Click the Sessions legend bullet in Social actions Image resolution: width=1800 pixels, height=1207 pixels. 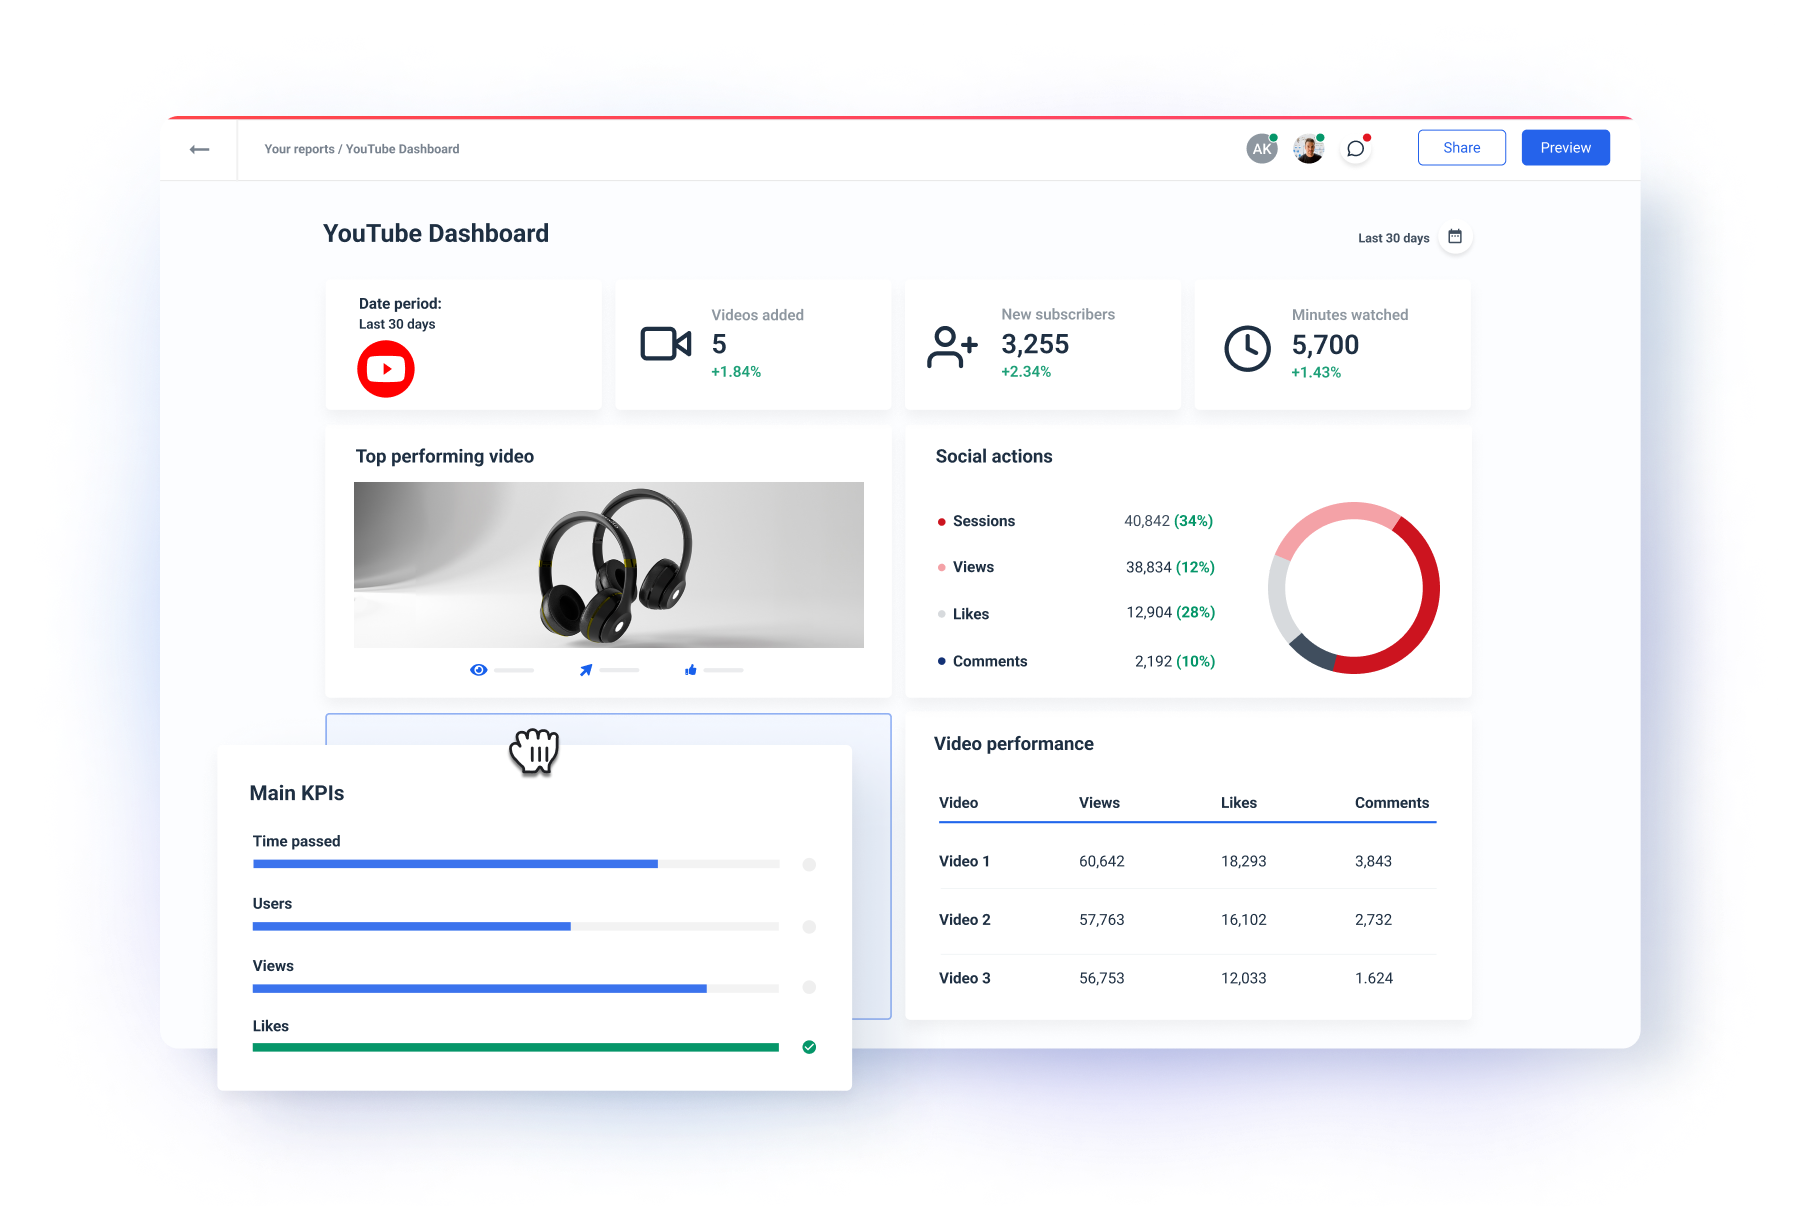tap(940, 521)
